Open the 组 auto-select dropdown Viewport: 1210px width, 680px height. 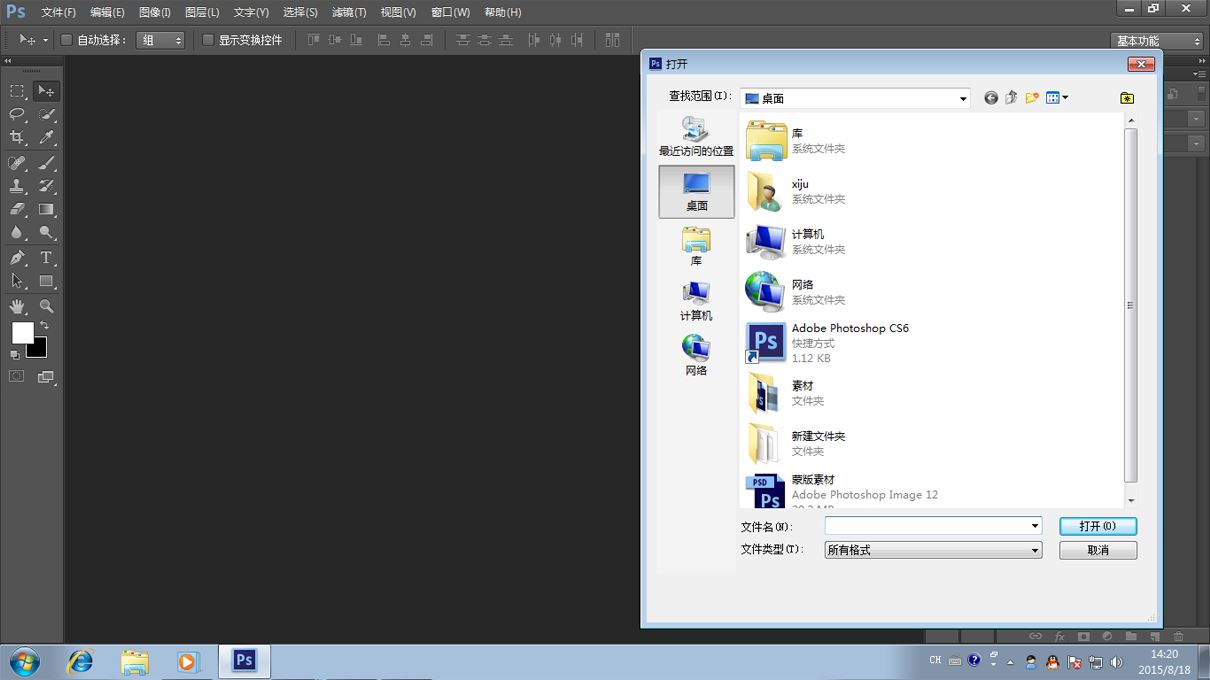click(x=160, y=40)
